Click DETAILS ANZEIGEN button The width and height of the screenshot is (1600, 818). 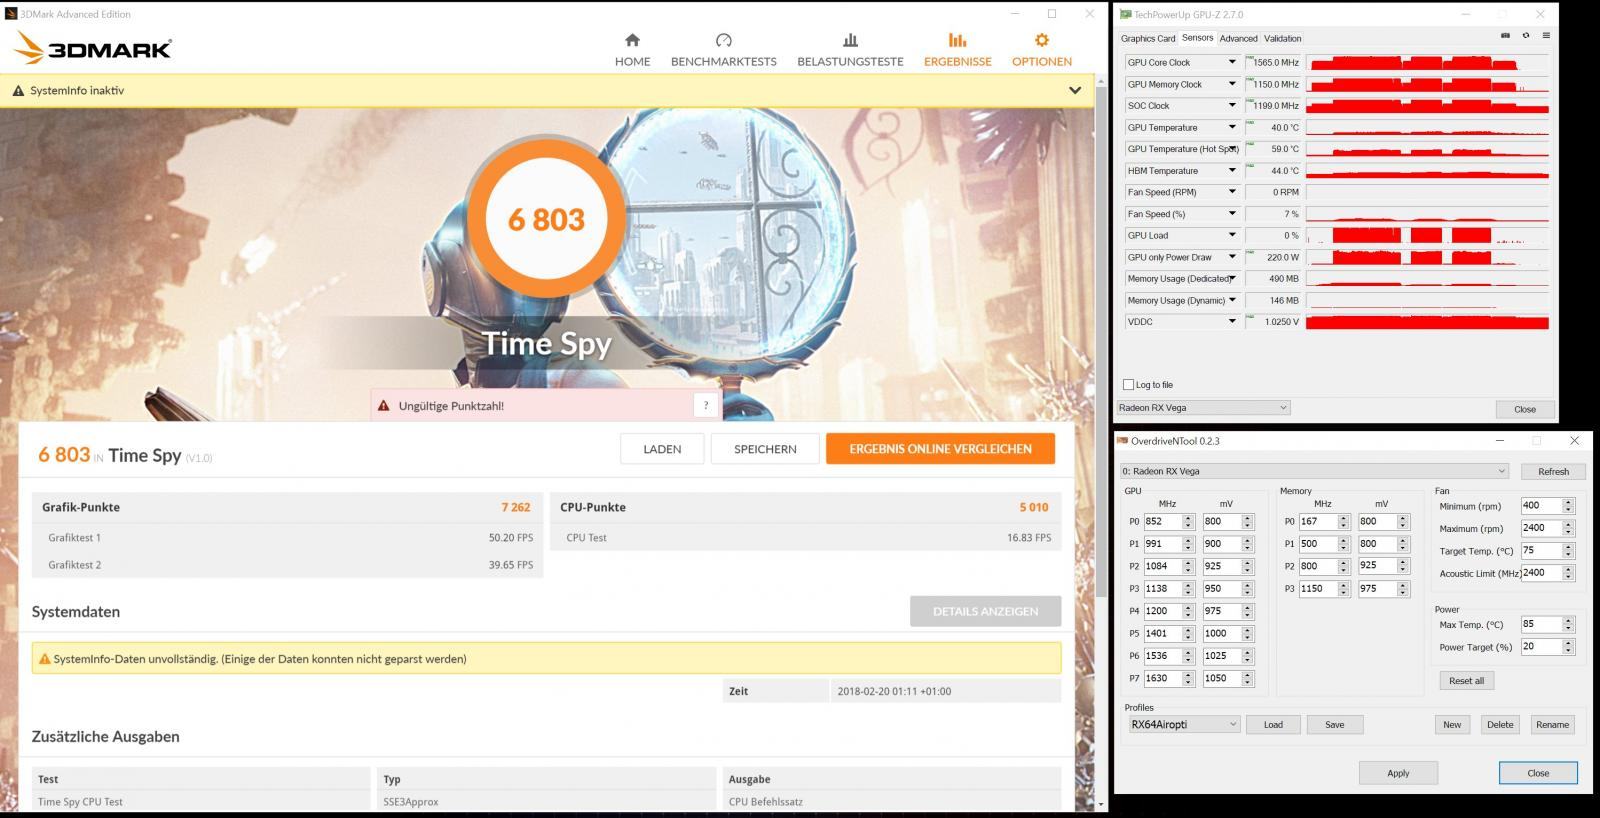tap(985, 611)
